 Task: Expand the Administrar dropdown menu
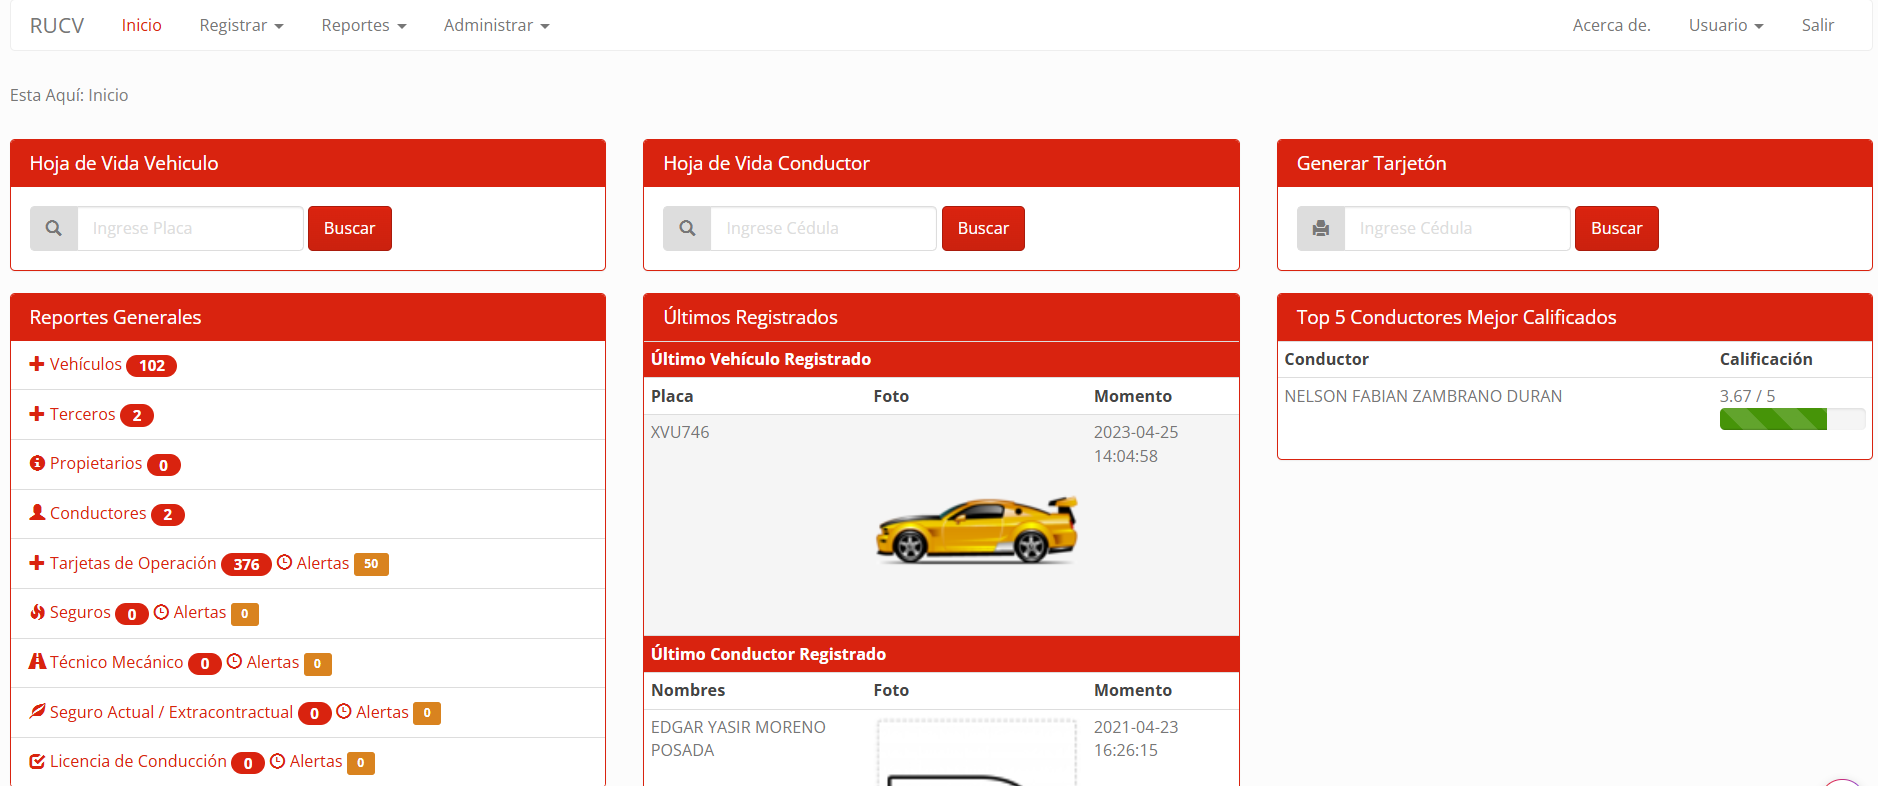[x=497, y=25]
